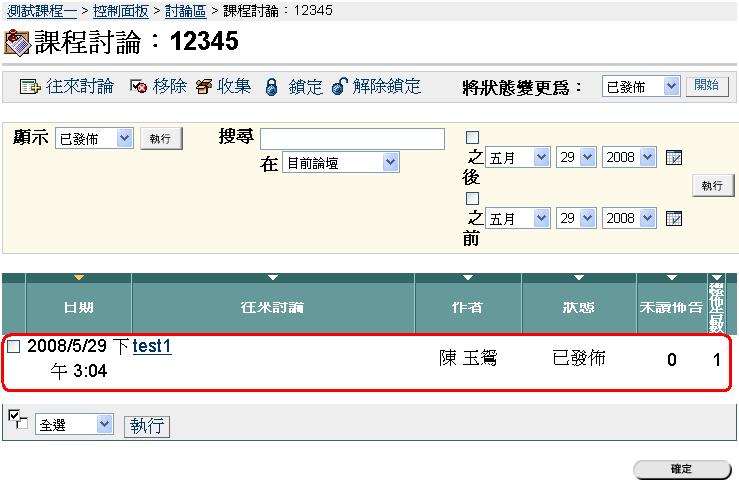The width and height of the screenshot is (739, 482).
Task: Go to 控制面板 breadcrumb link
Action: pos(121,10)
